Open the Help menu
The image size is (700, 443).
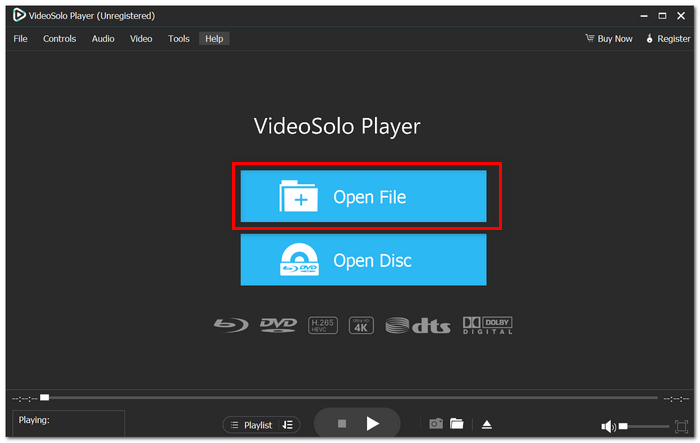pyautogui.click(x=214, y=39)
